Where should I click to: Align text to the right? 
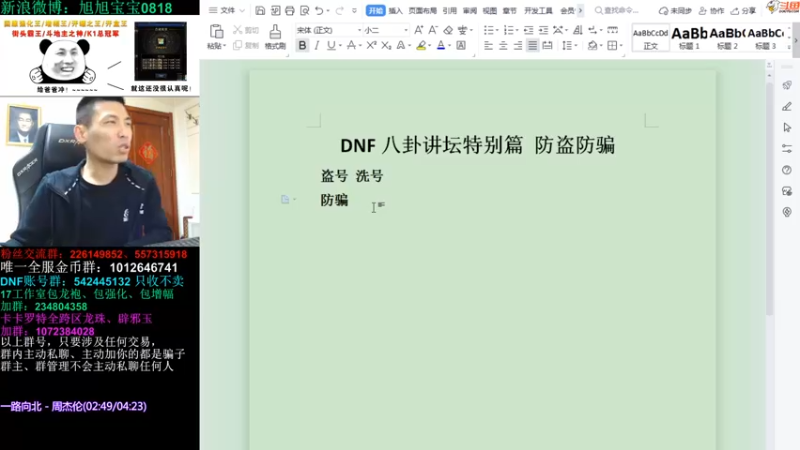[518, 45]
